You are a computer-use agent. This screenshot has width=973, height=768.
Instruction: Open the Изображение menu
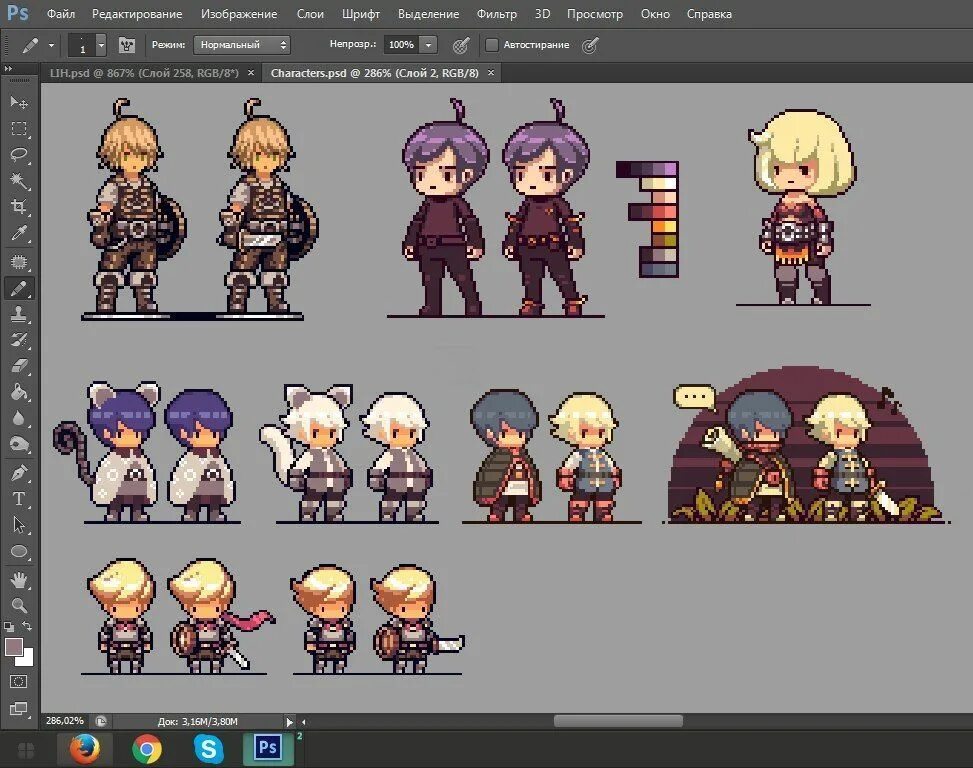pos(239,14)
